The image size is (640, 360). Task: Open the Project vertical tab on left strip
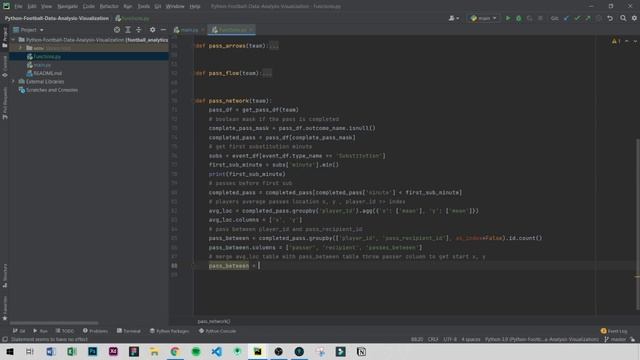[4, 38]
